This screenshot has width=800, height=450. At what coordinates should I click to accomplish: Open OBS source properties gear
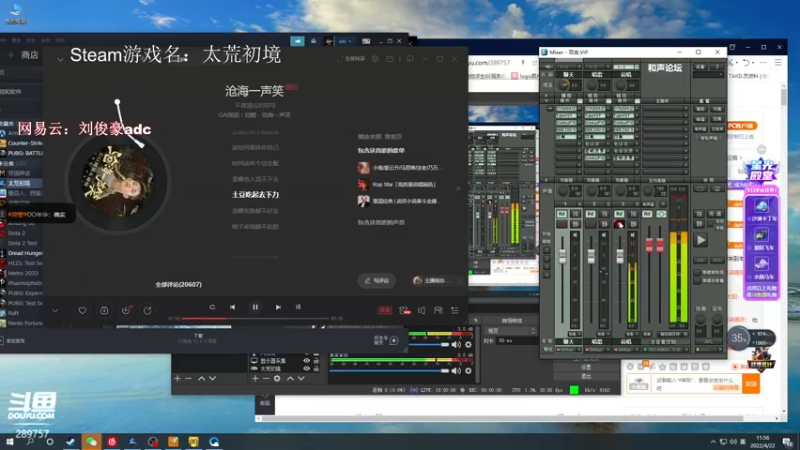click(277, 379)
